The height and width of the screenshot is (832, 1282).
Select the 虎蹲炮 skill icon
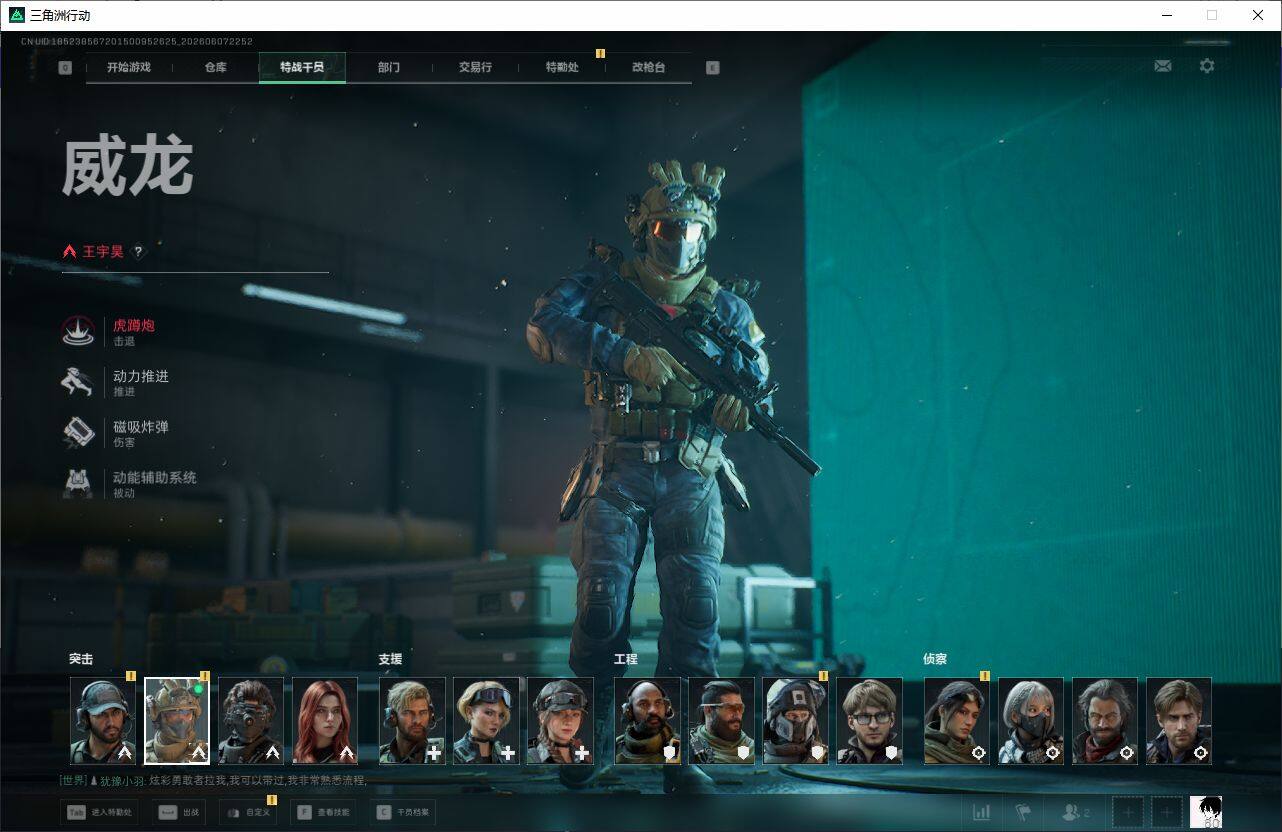pos(78,331)
